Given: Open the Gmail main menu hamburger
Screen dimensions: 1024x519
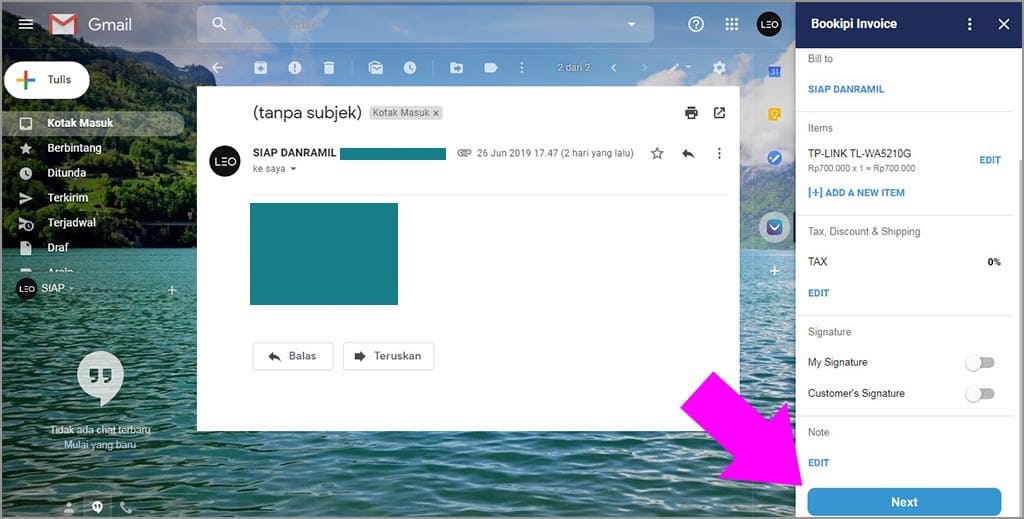Looking at the screenshot, I should point(25,24).
